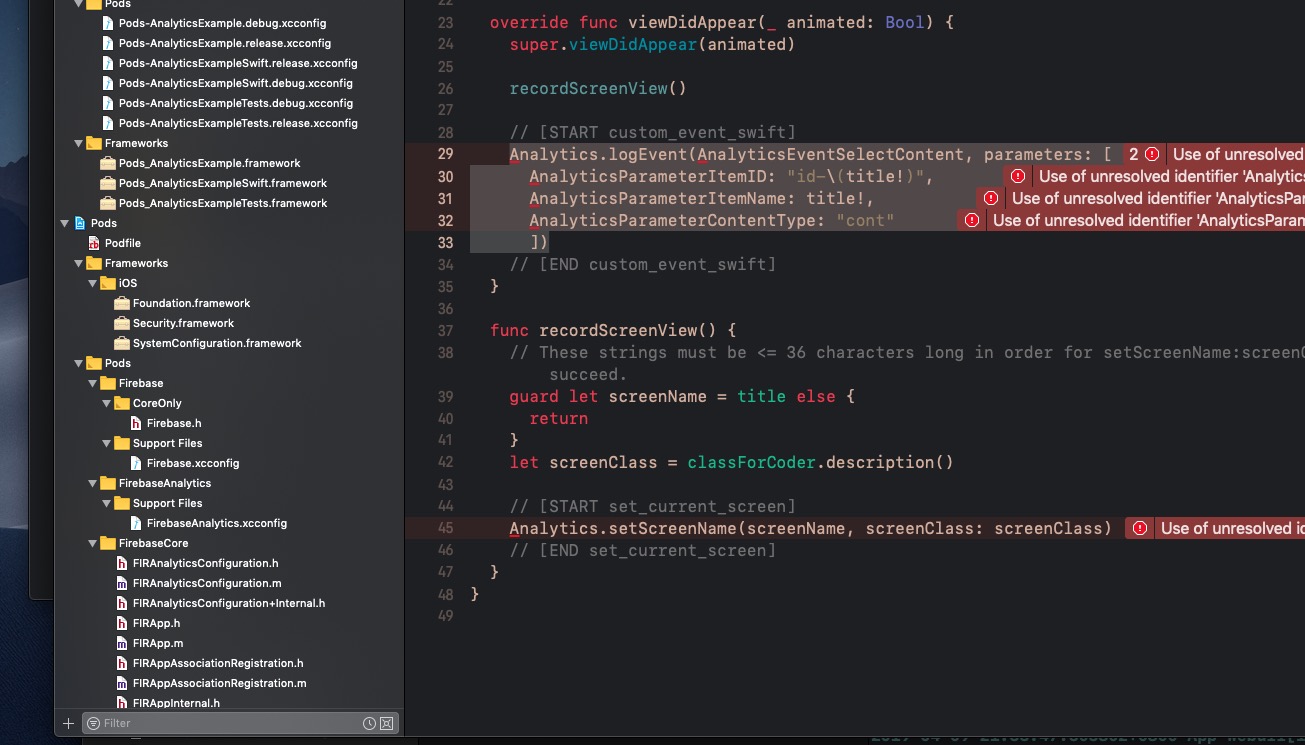Toggle the source control status filter icon
Image resolution: width=1305 pixels, height=745 pixels.
point(386,723)
